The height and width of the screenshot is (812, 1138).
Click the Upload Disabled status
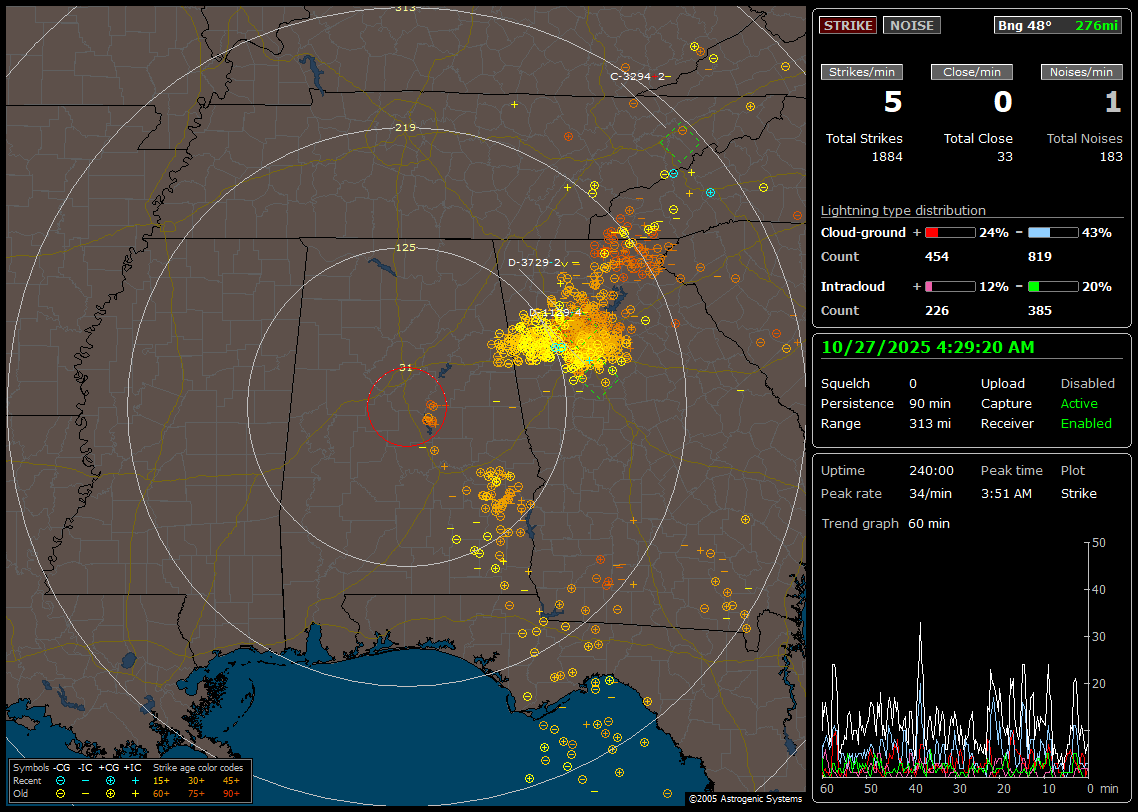point(1087,384)
